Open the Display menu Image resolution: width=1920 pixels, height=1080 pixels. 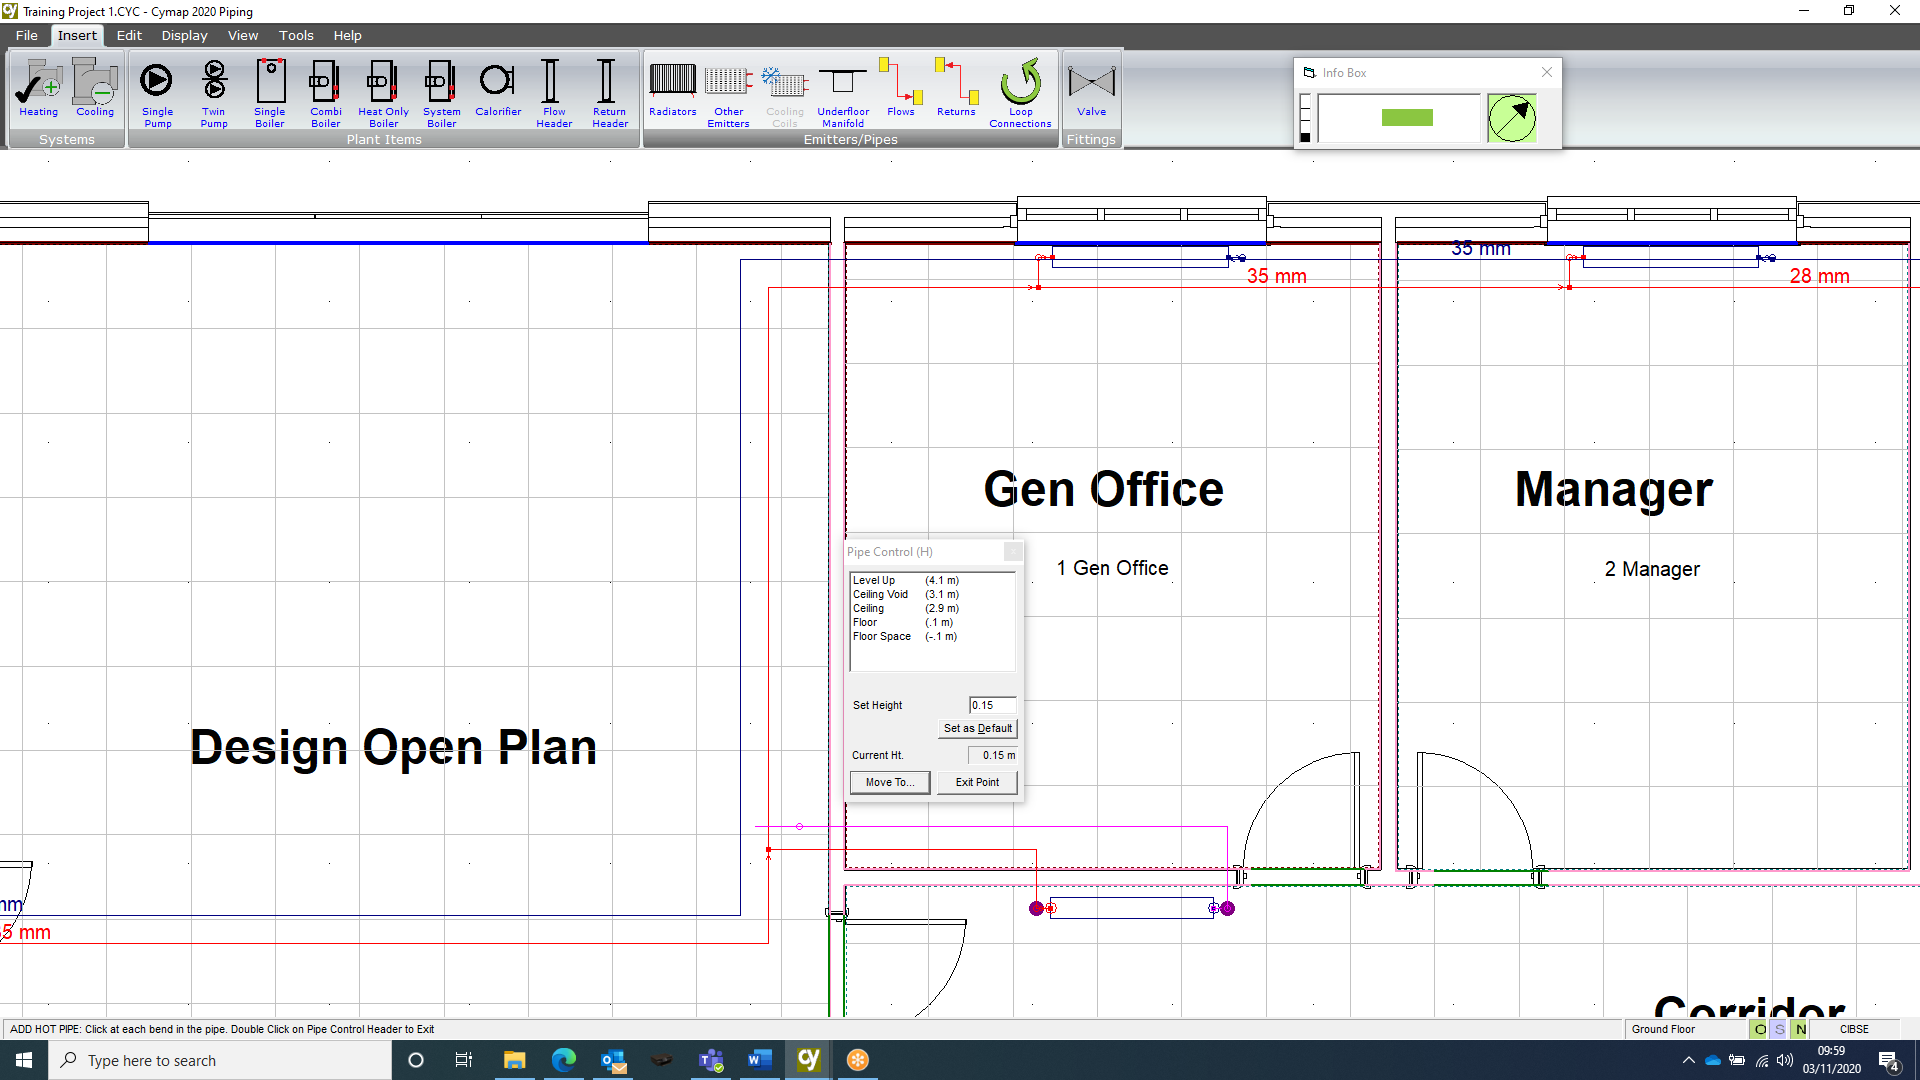pyautogui.click(x=185, y=35)
